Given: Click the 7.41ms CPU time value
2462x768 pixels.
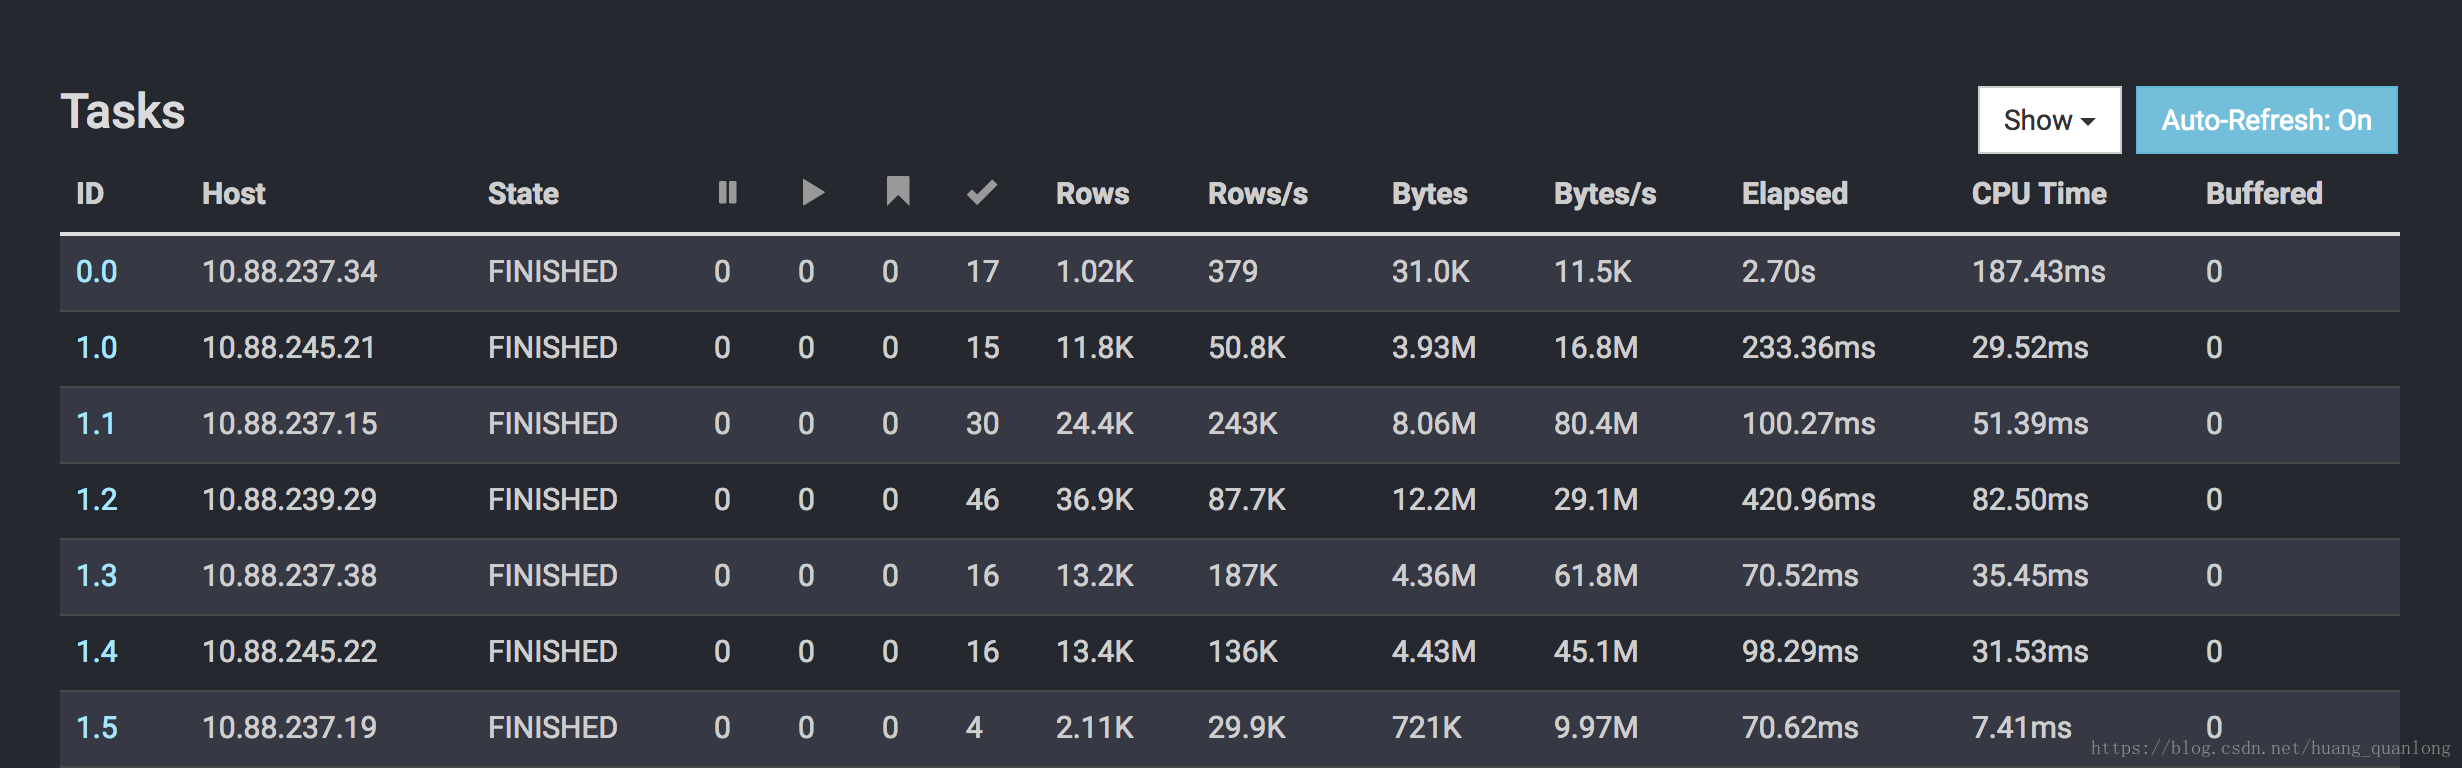Looking at the screenshot, I should (x=2022, y=728).
